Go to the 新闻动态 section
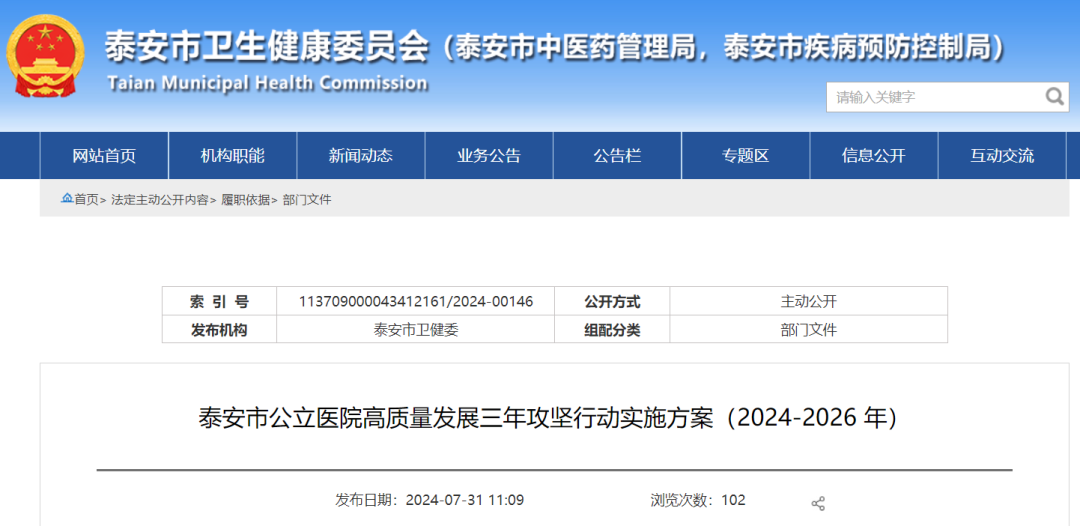 click(361, 156)
